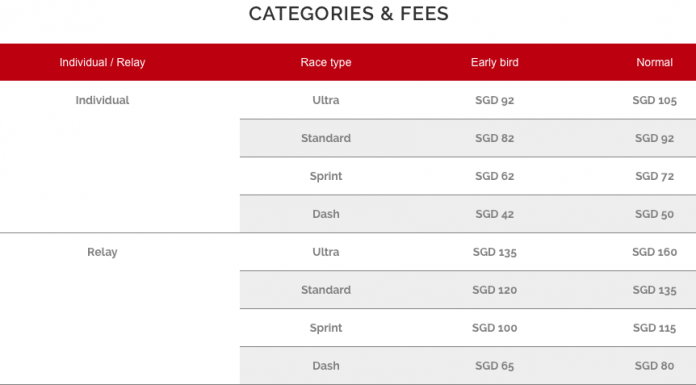Click the Categories & Fees heading
Image resolution: width=696 pixels, height=385 pixels.
click(x=348, y=14)
